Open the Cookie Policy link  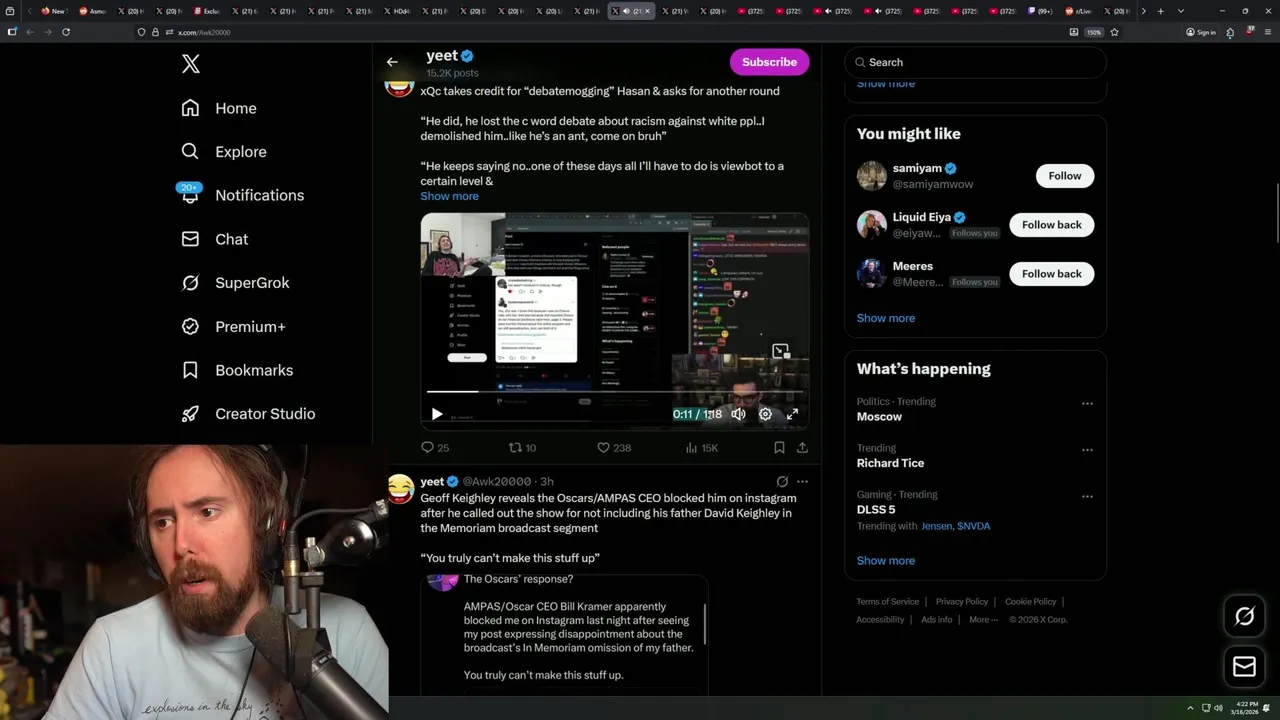(1030, 602)
